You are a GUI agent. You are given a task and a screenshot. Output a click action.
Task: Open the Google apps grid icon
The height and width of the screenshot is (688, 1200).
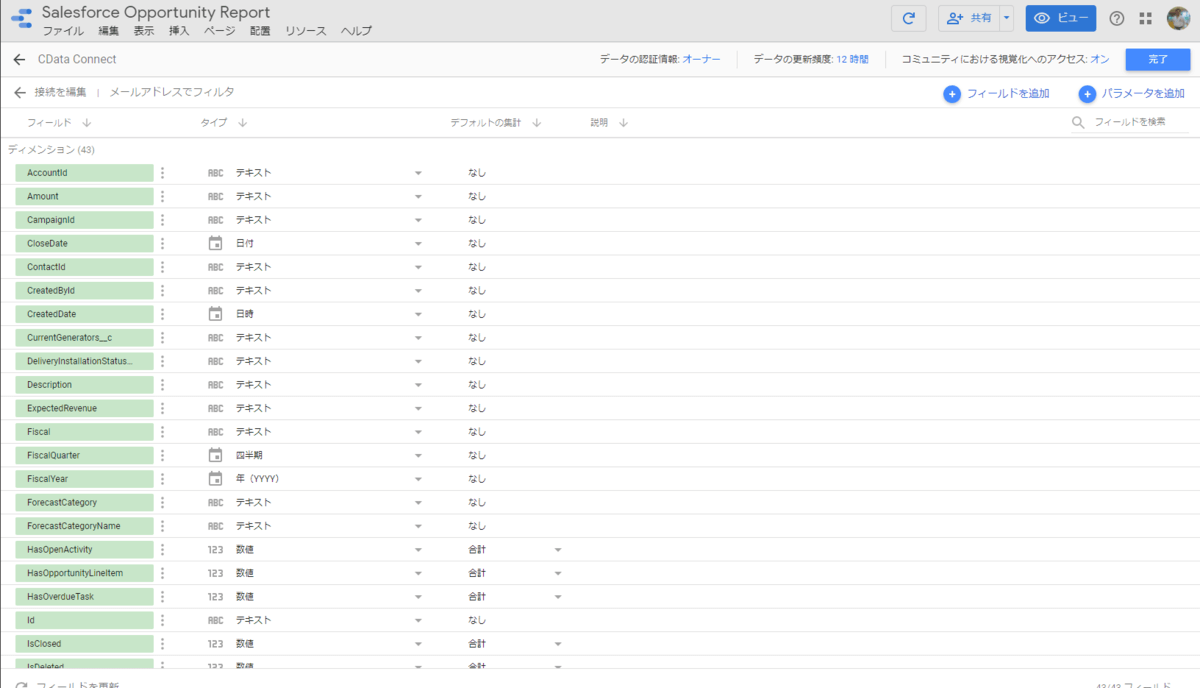pyautogui.click(x=1145, y=18)
